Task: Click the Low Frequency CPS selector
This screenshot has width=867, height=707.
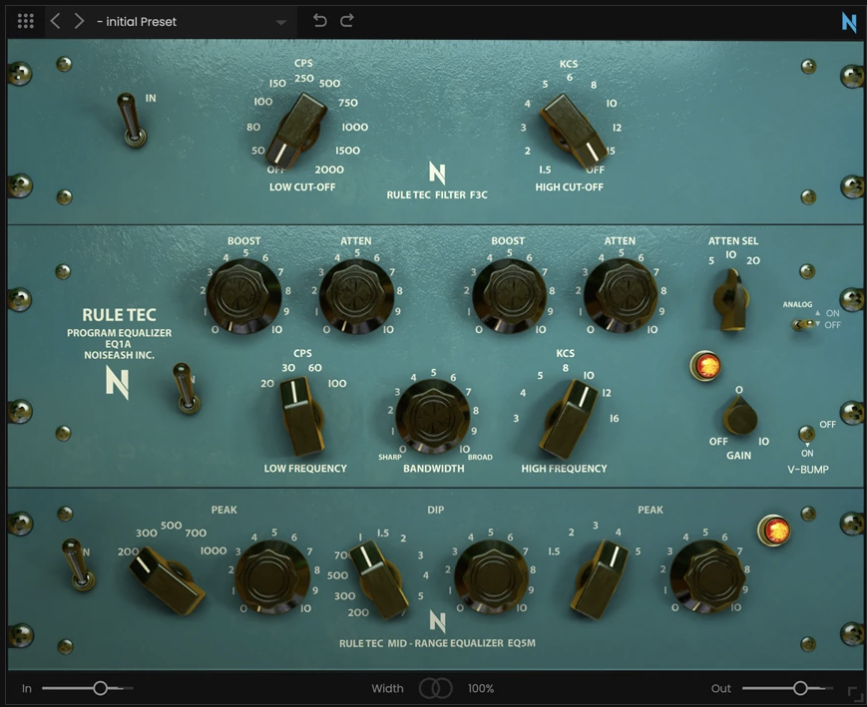Action: pyautogui.click(x=301, y=416)
